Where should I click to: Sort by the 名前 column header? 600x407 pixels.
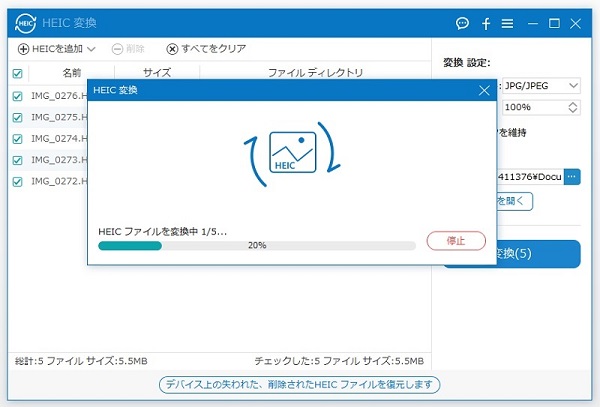pos(72,72)
